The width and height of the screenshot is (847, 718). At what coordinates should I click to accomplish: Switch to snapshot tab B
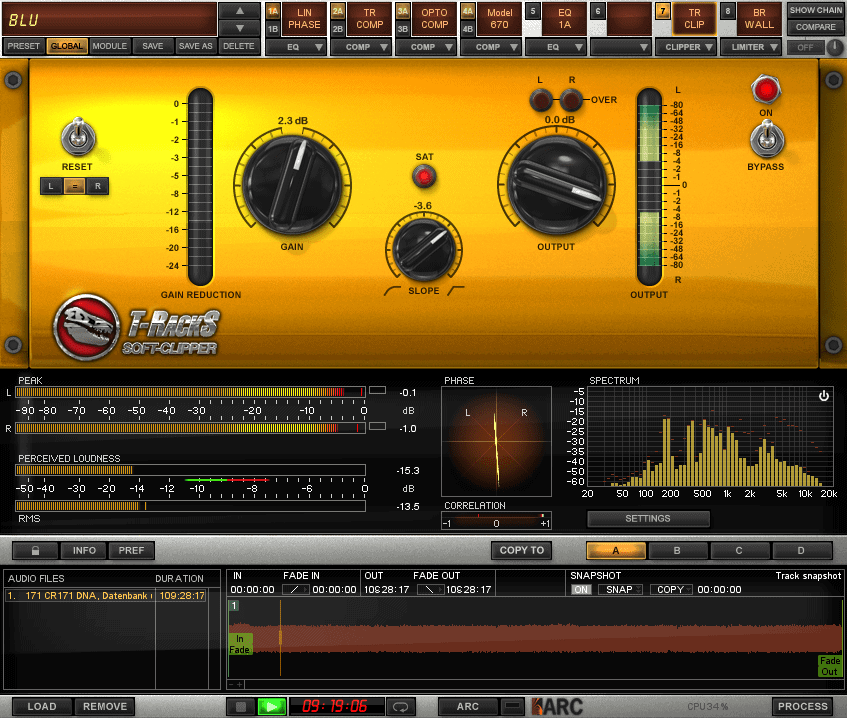[677, 550]
